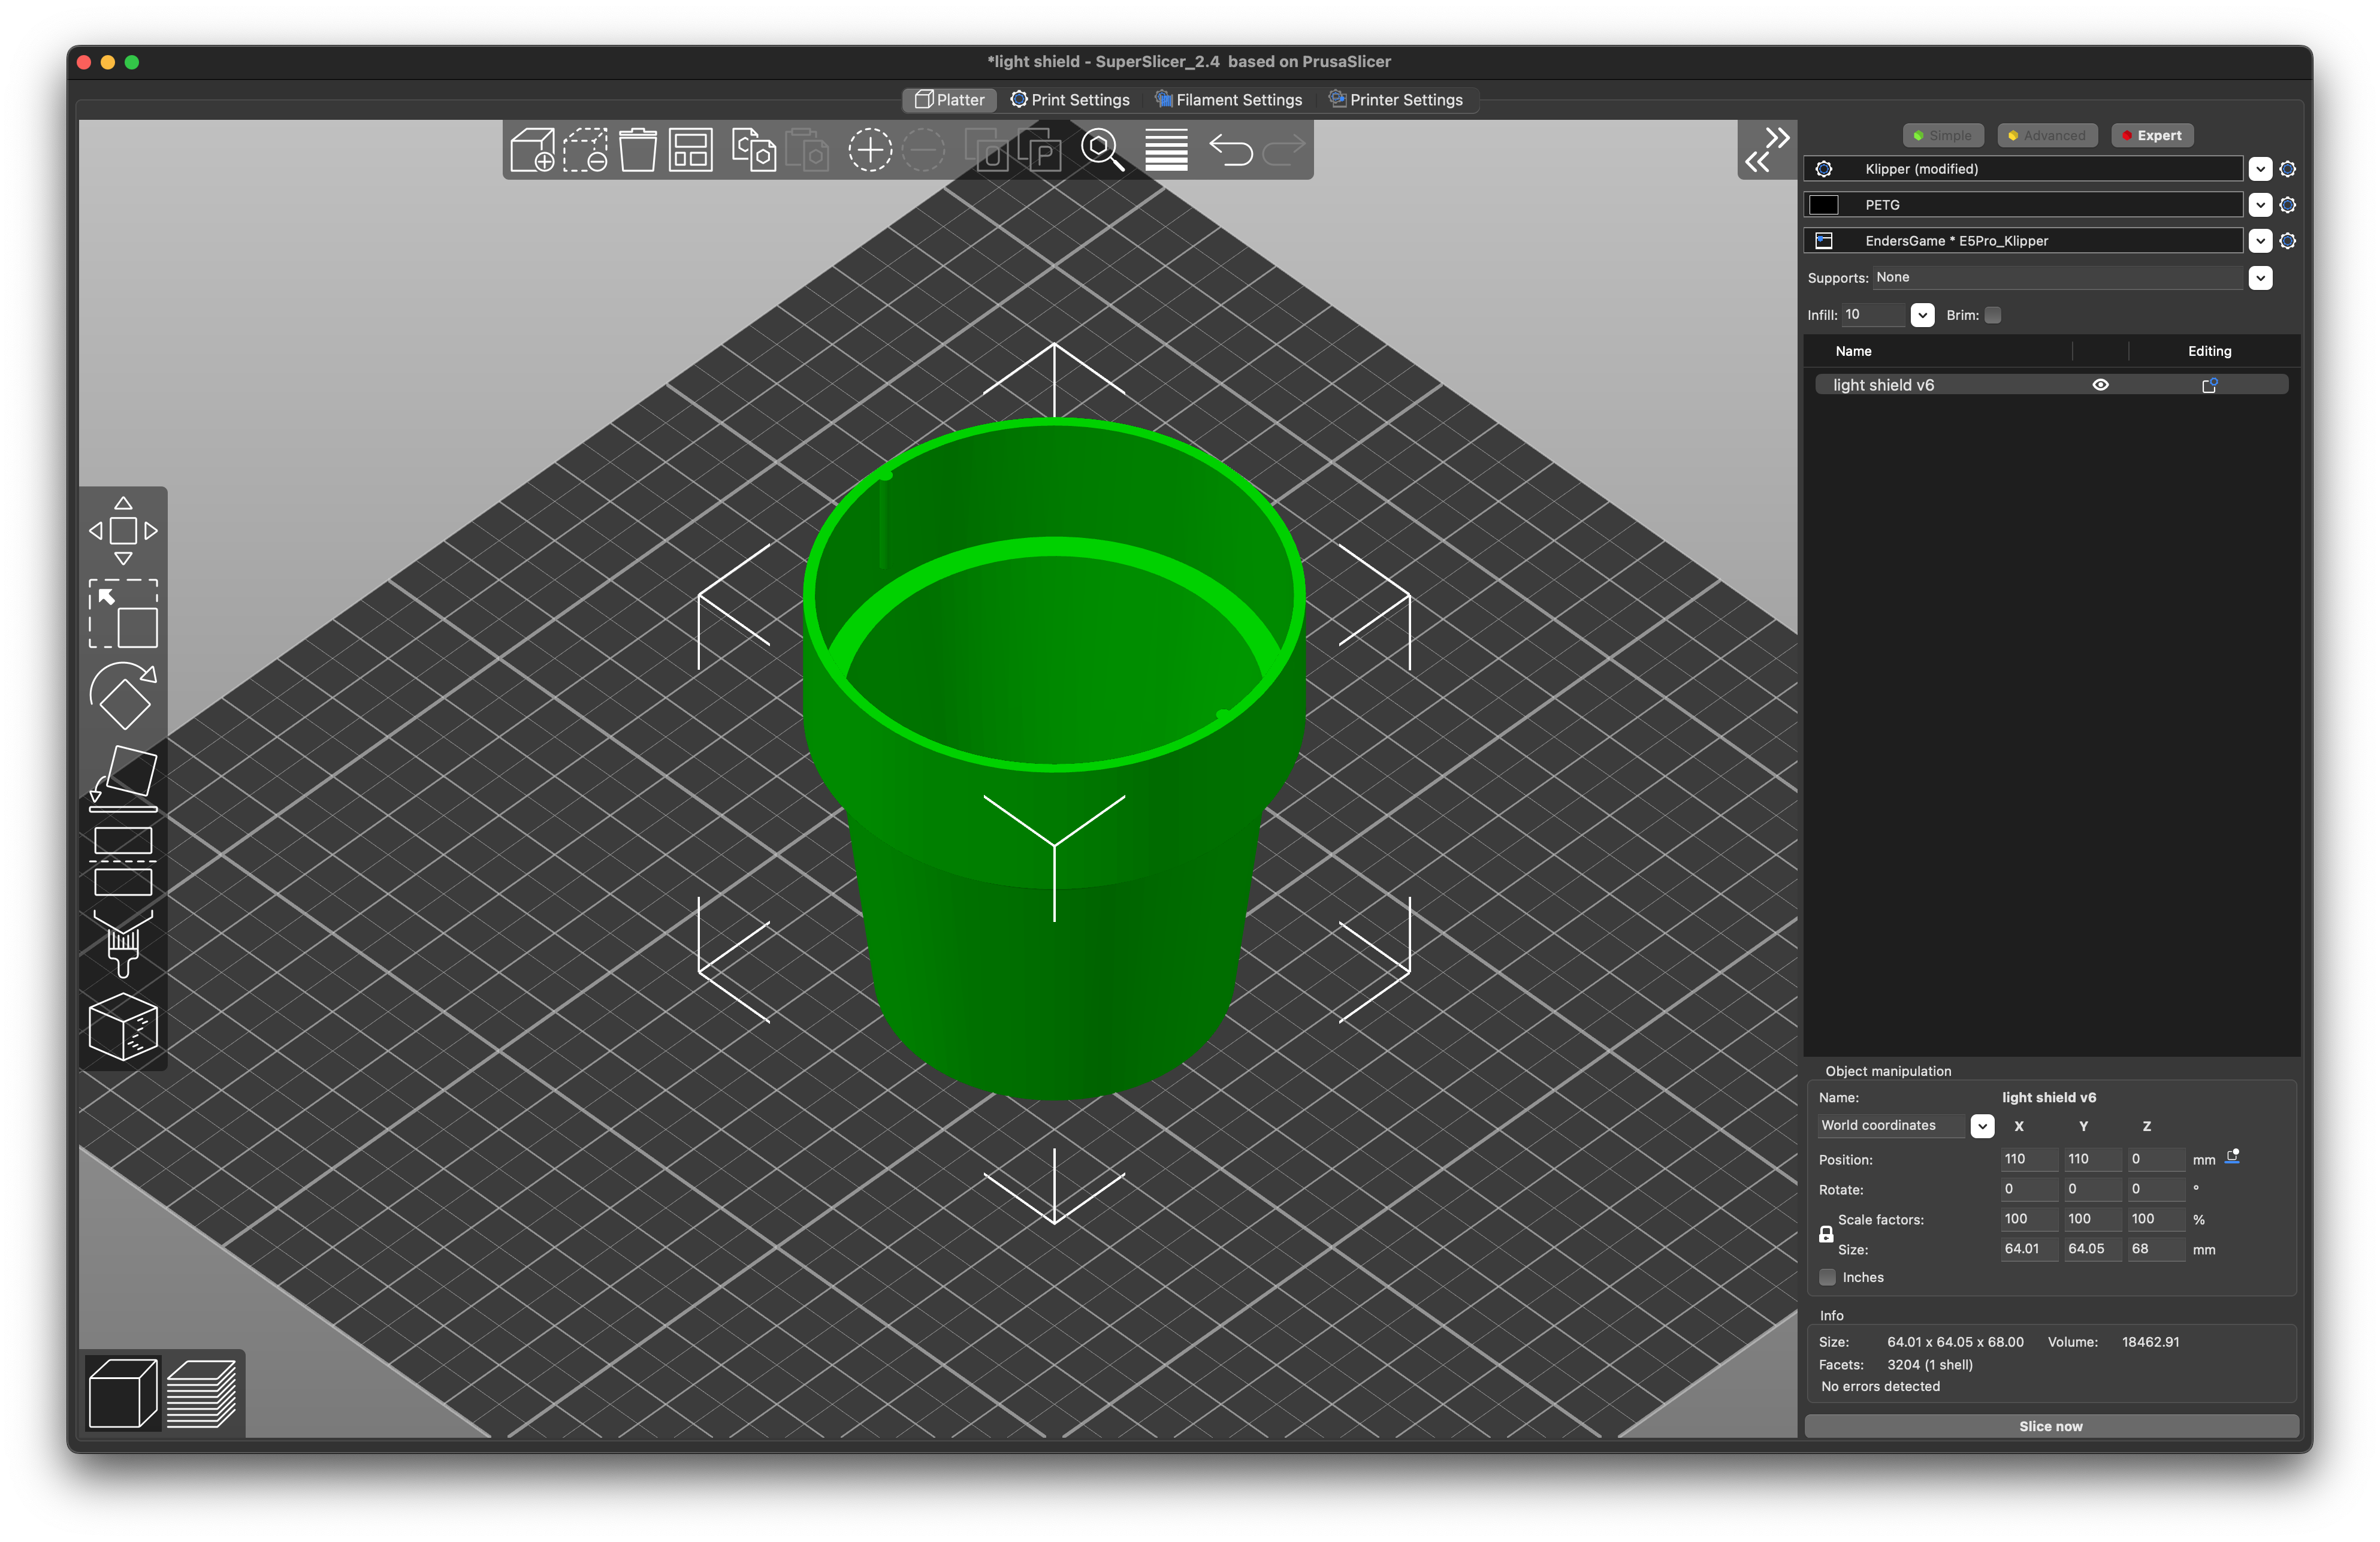This screenshot has height=1542, width=2380.
Task: Click the Add object toolbar icon
Action: pyautogui.click(x=532, y=150)
